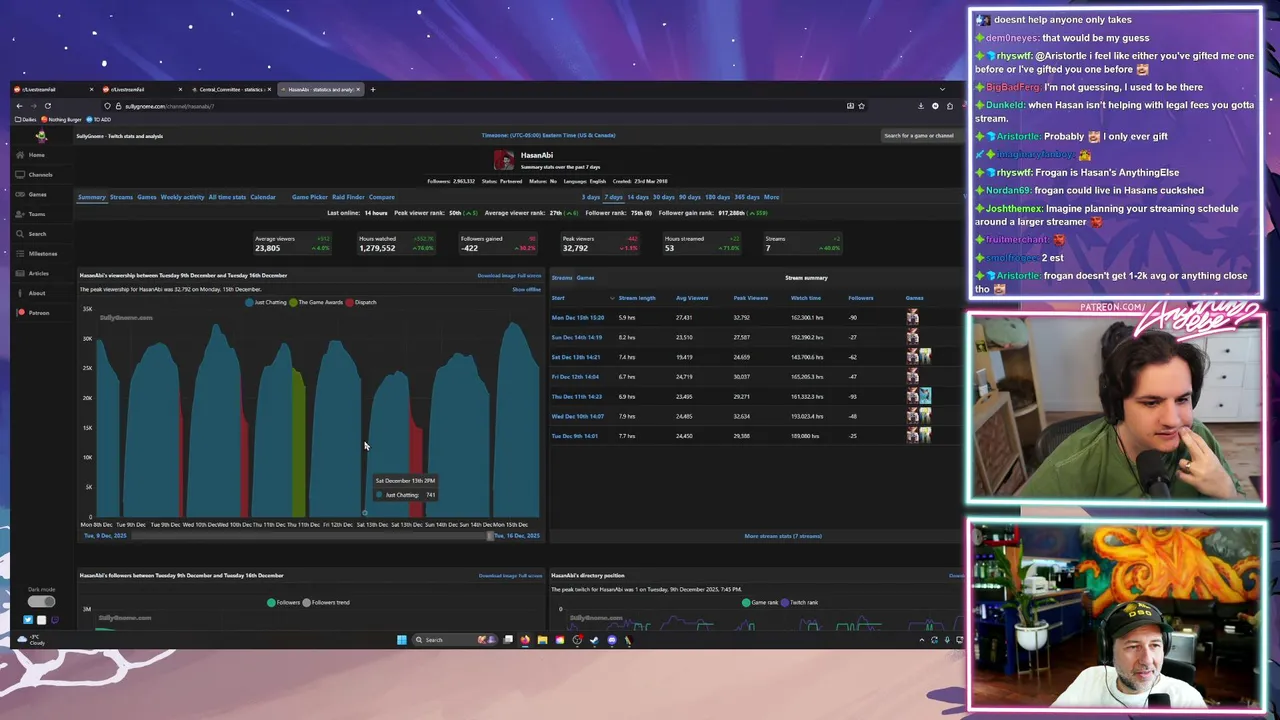Toggle Twitch rank series in directory chart
The height and width of the screenshot is (720, 1280).
point(800,602)
